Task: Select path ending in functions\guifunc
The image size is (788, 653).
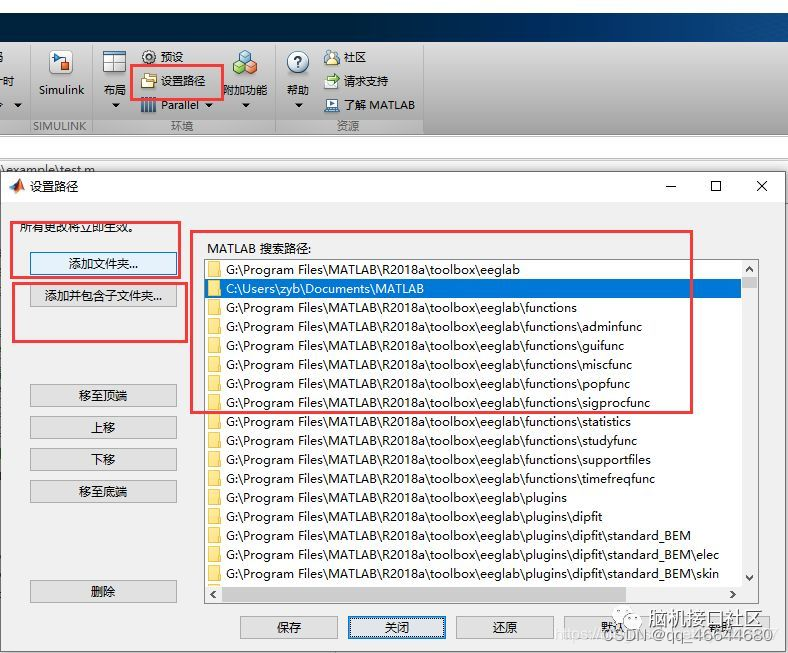Action: (473, 346)
